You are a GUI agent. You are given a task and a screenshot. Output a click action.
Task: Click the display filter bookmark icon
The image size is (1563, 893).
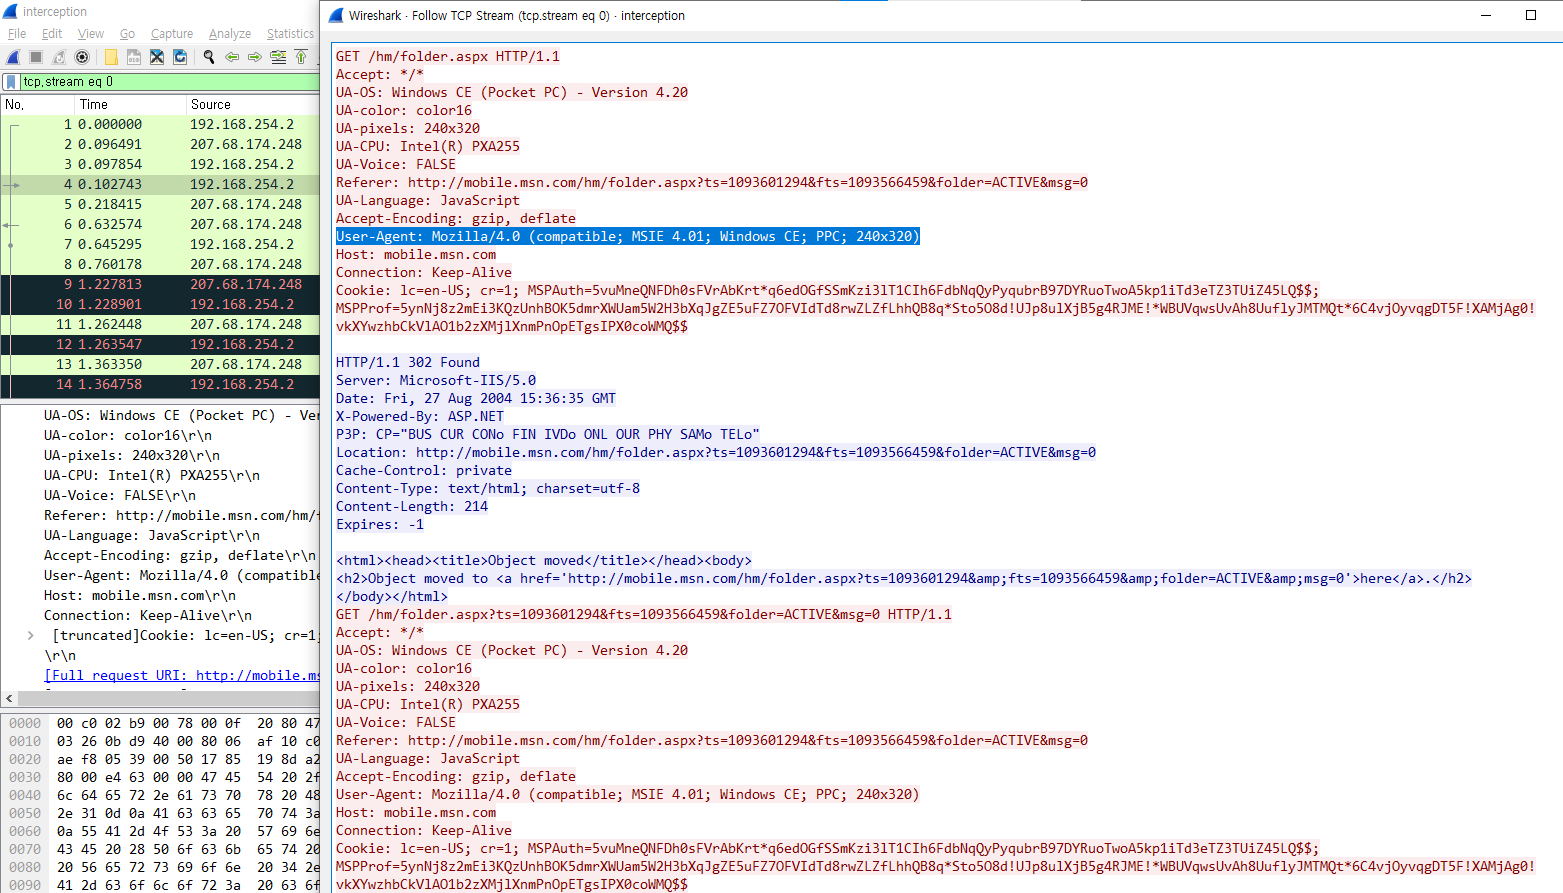[11, 82]
